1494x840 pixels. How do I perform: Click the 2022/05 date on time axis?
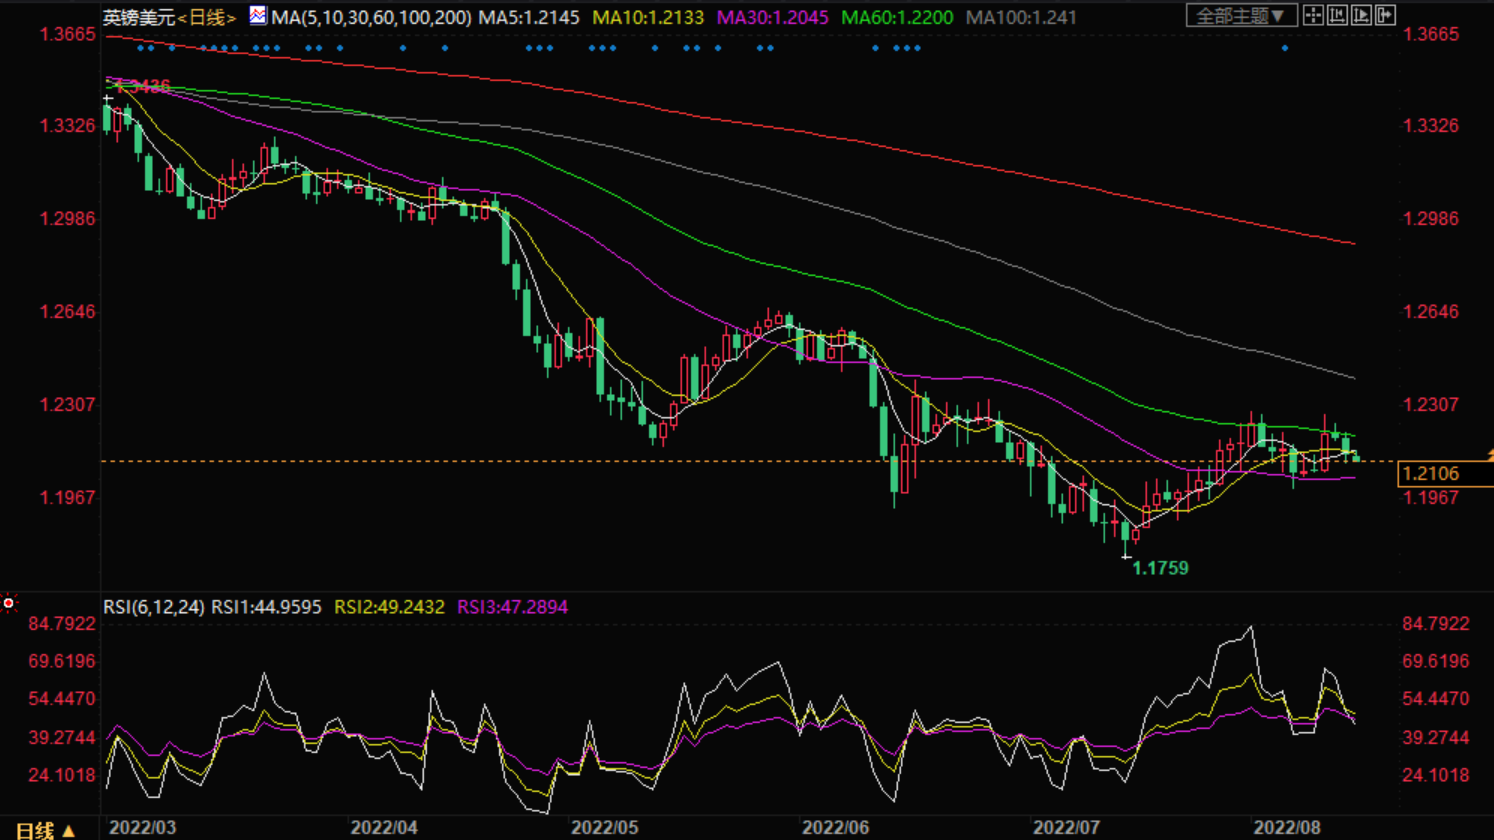click(604, 828)
